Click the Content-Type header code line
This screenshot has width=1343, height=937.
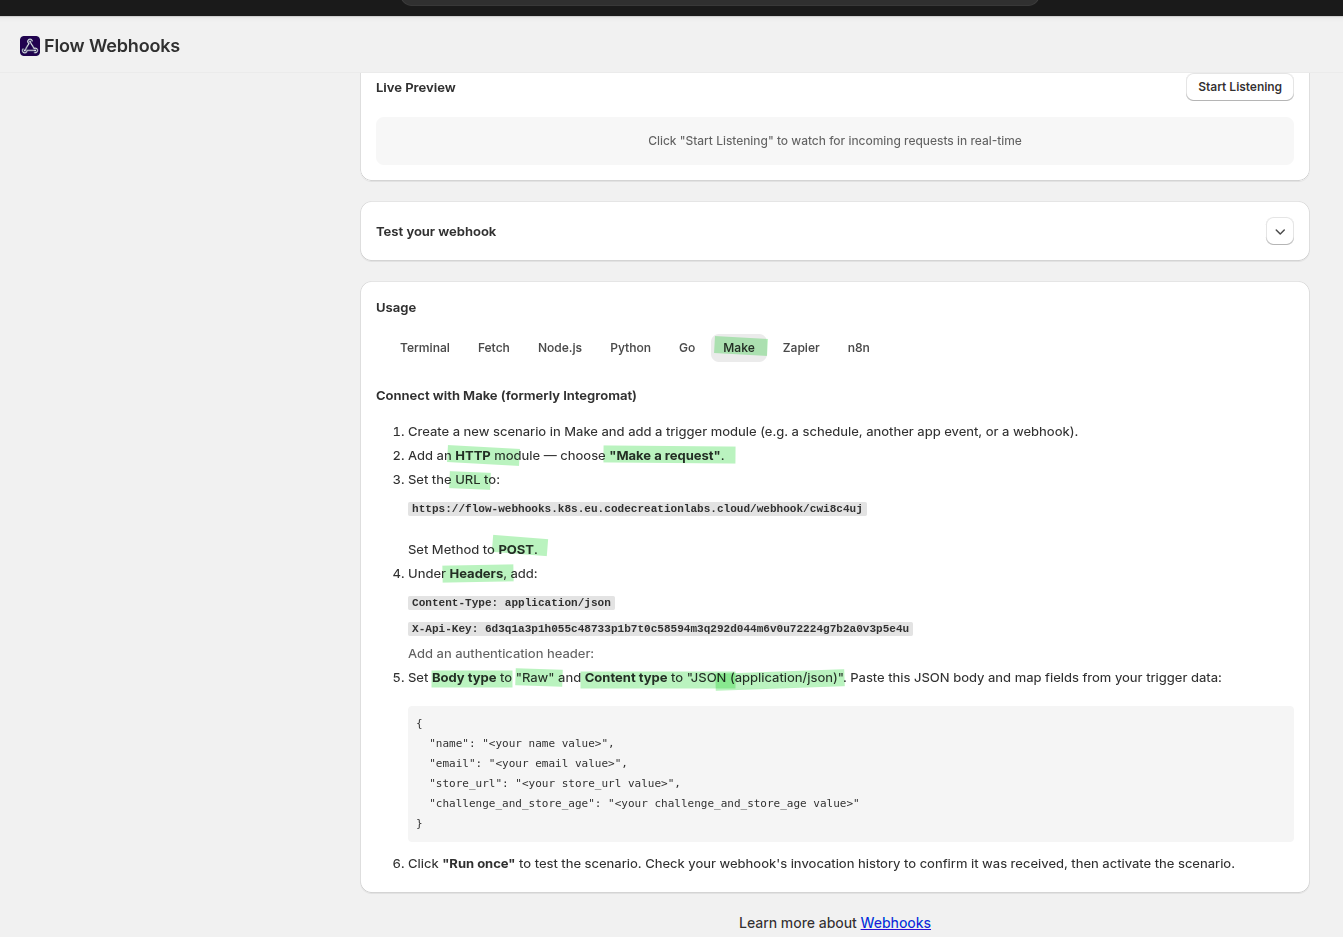511,603
